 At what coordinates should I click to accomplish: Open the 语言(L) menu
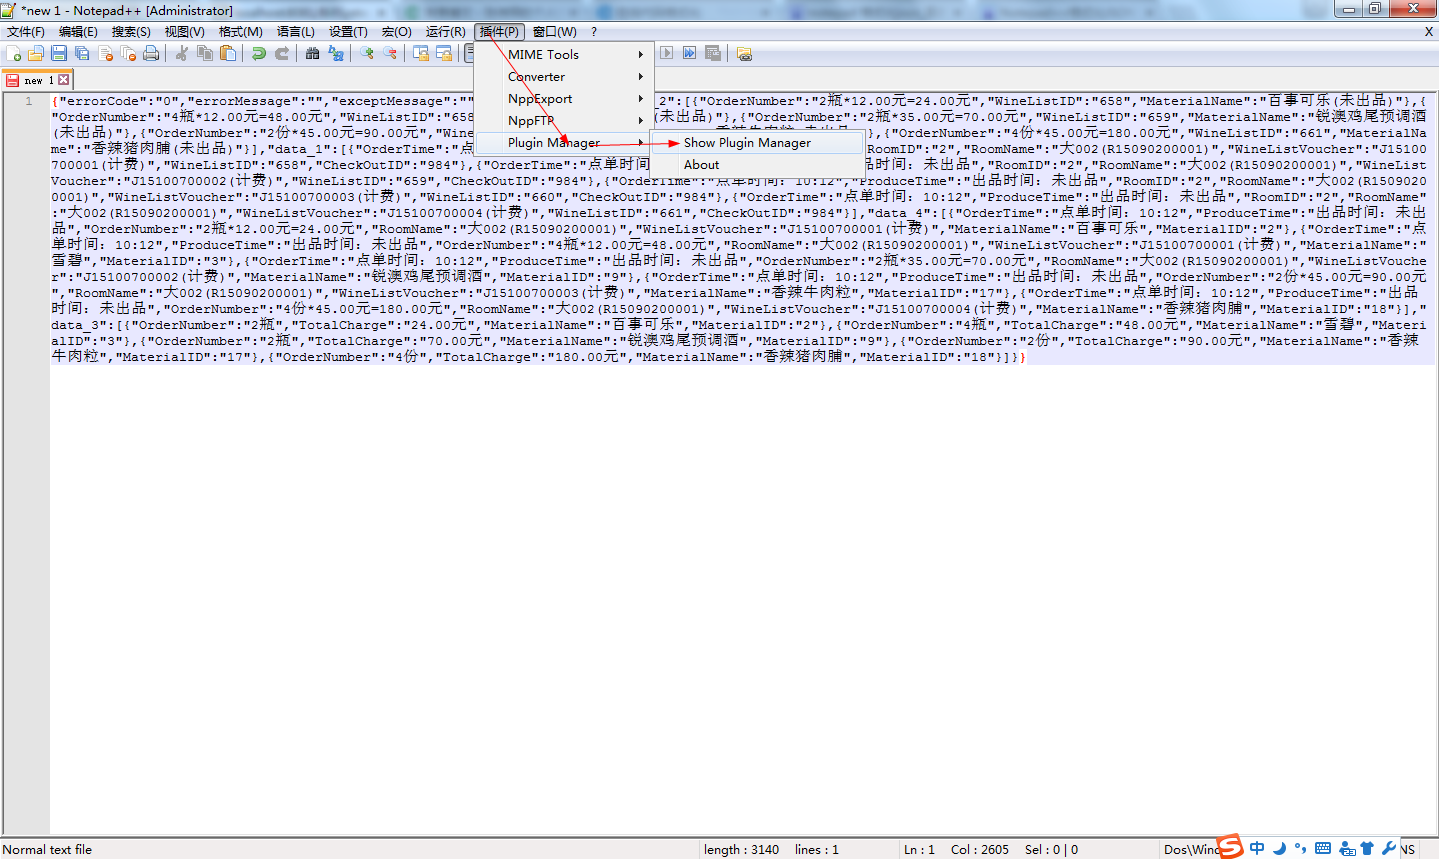coord(295,32)
